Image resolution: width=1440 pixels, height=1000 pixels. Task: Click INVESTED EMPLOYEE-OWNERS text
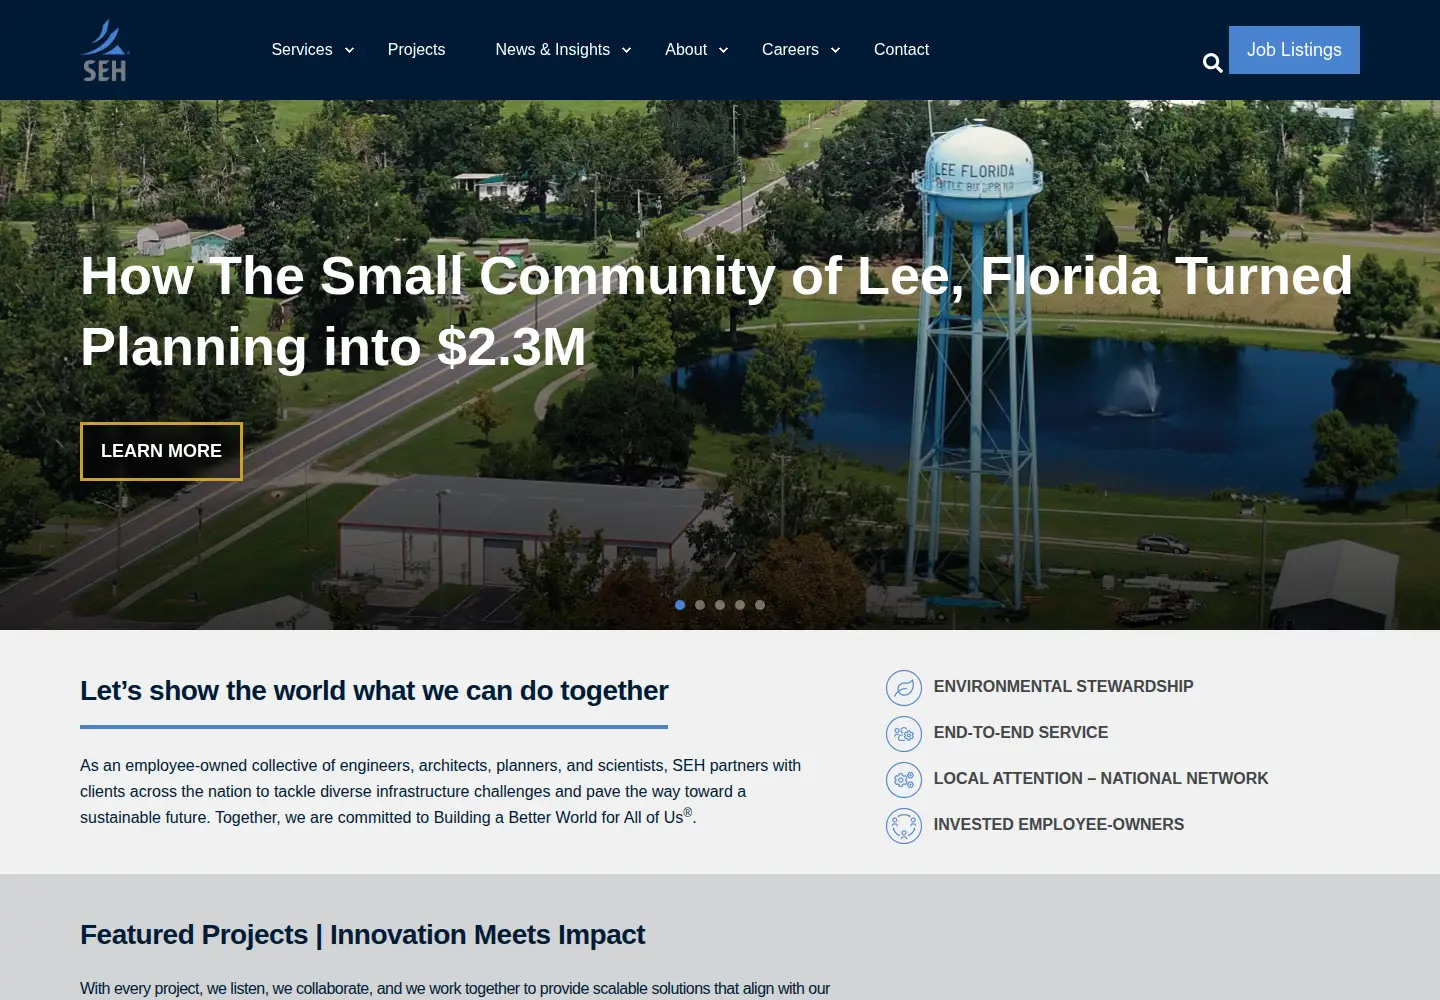tap(1058, 825)
